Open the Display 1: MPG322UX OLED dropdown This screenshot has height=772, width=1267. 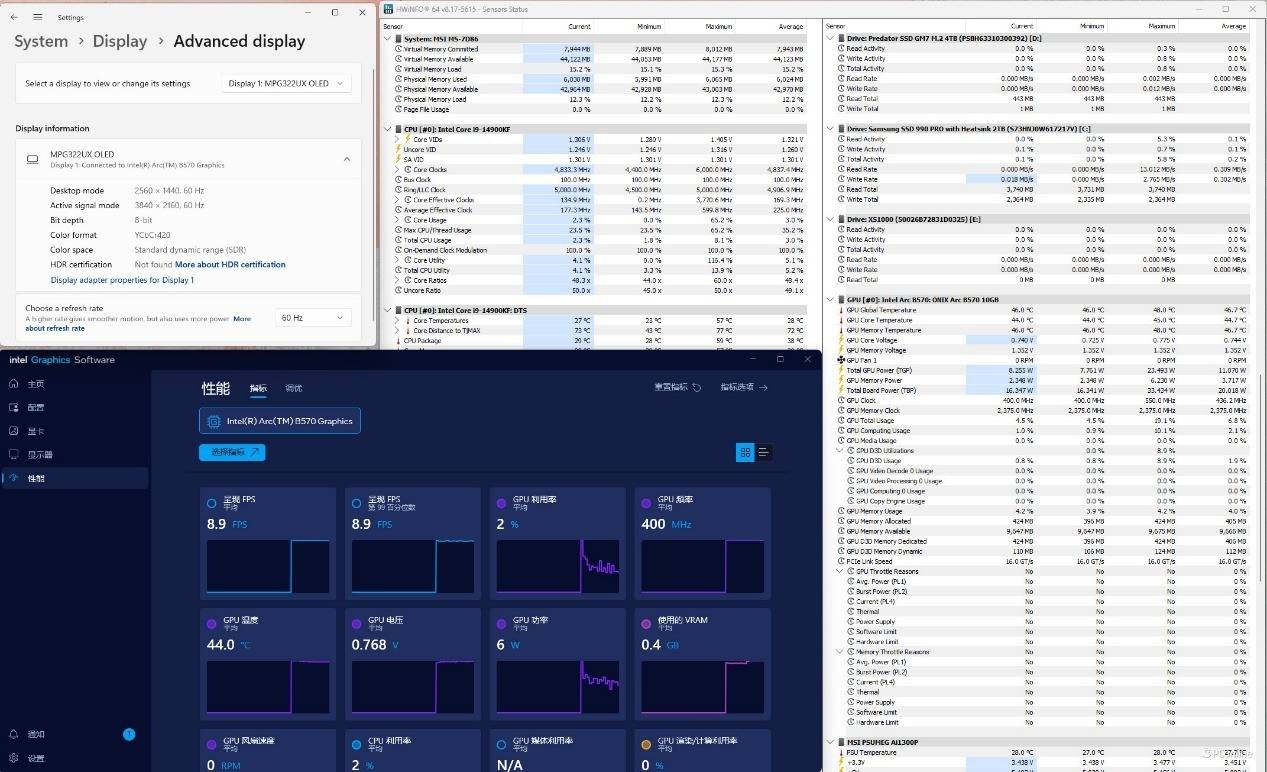coord(286,84)
